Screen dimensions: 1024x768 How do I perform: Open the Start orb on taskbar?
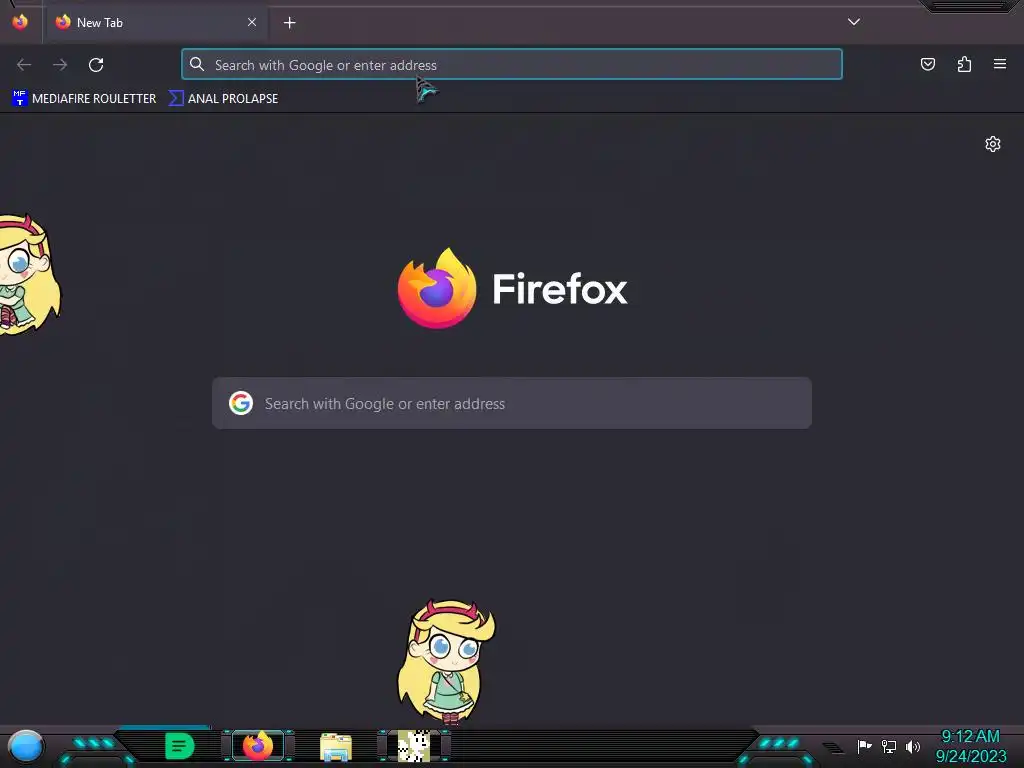click(x=25, y=746)
